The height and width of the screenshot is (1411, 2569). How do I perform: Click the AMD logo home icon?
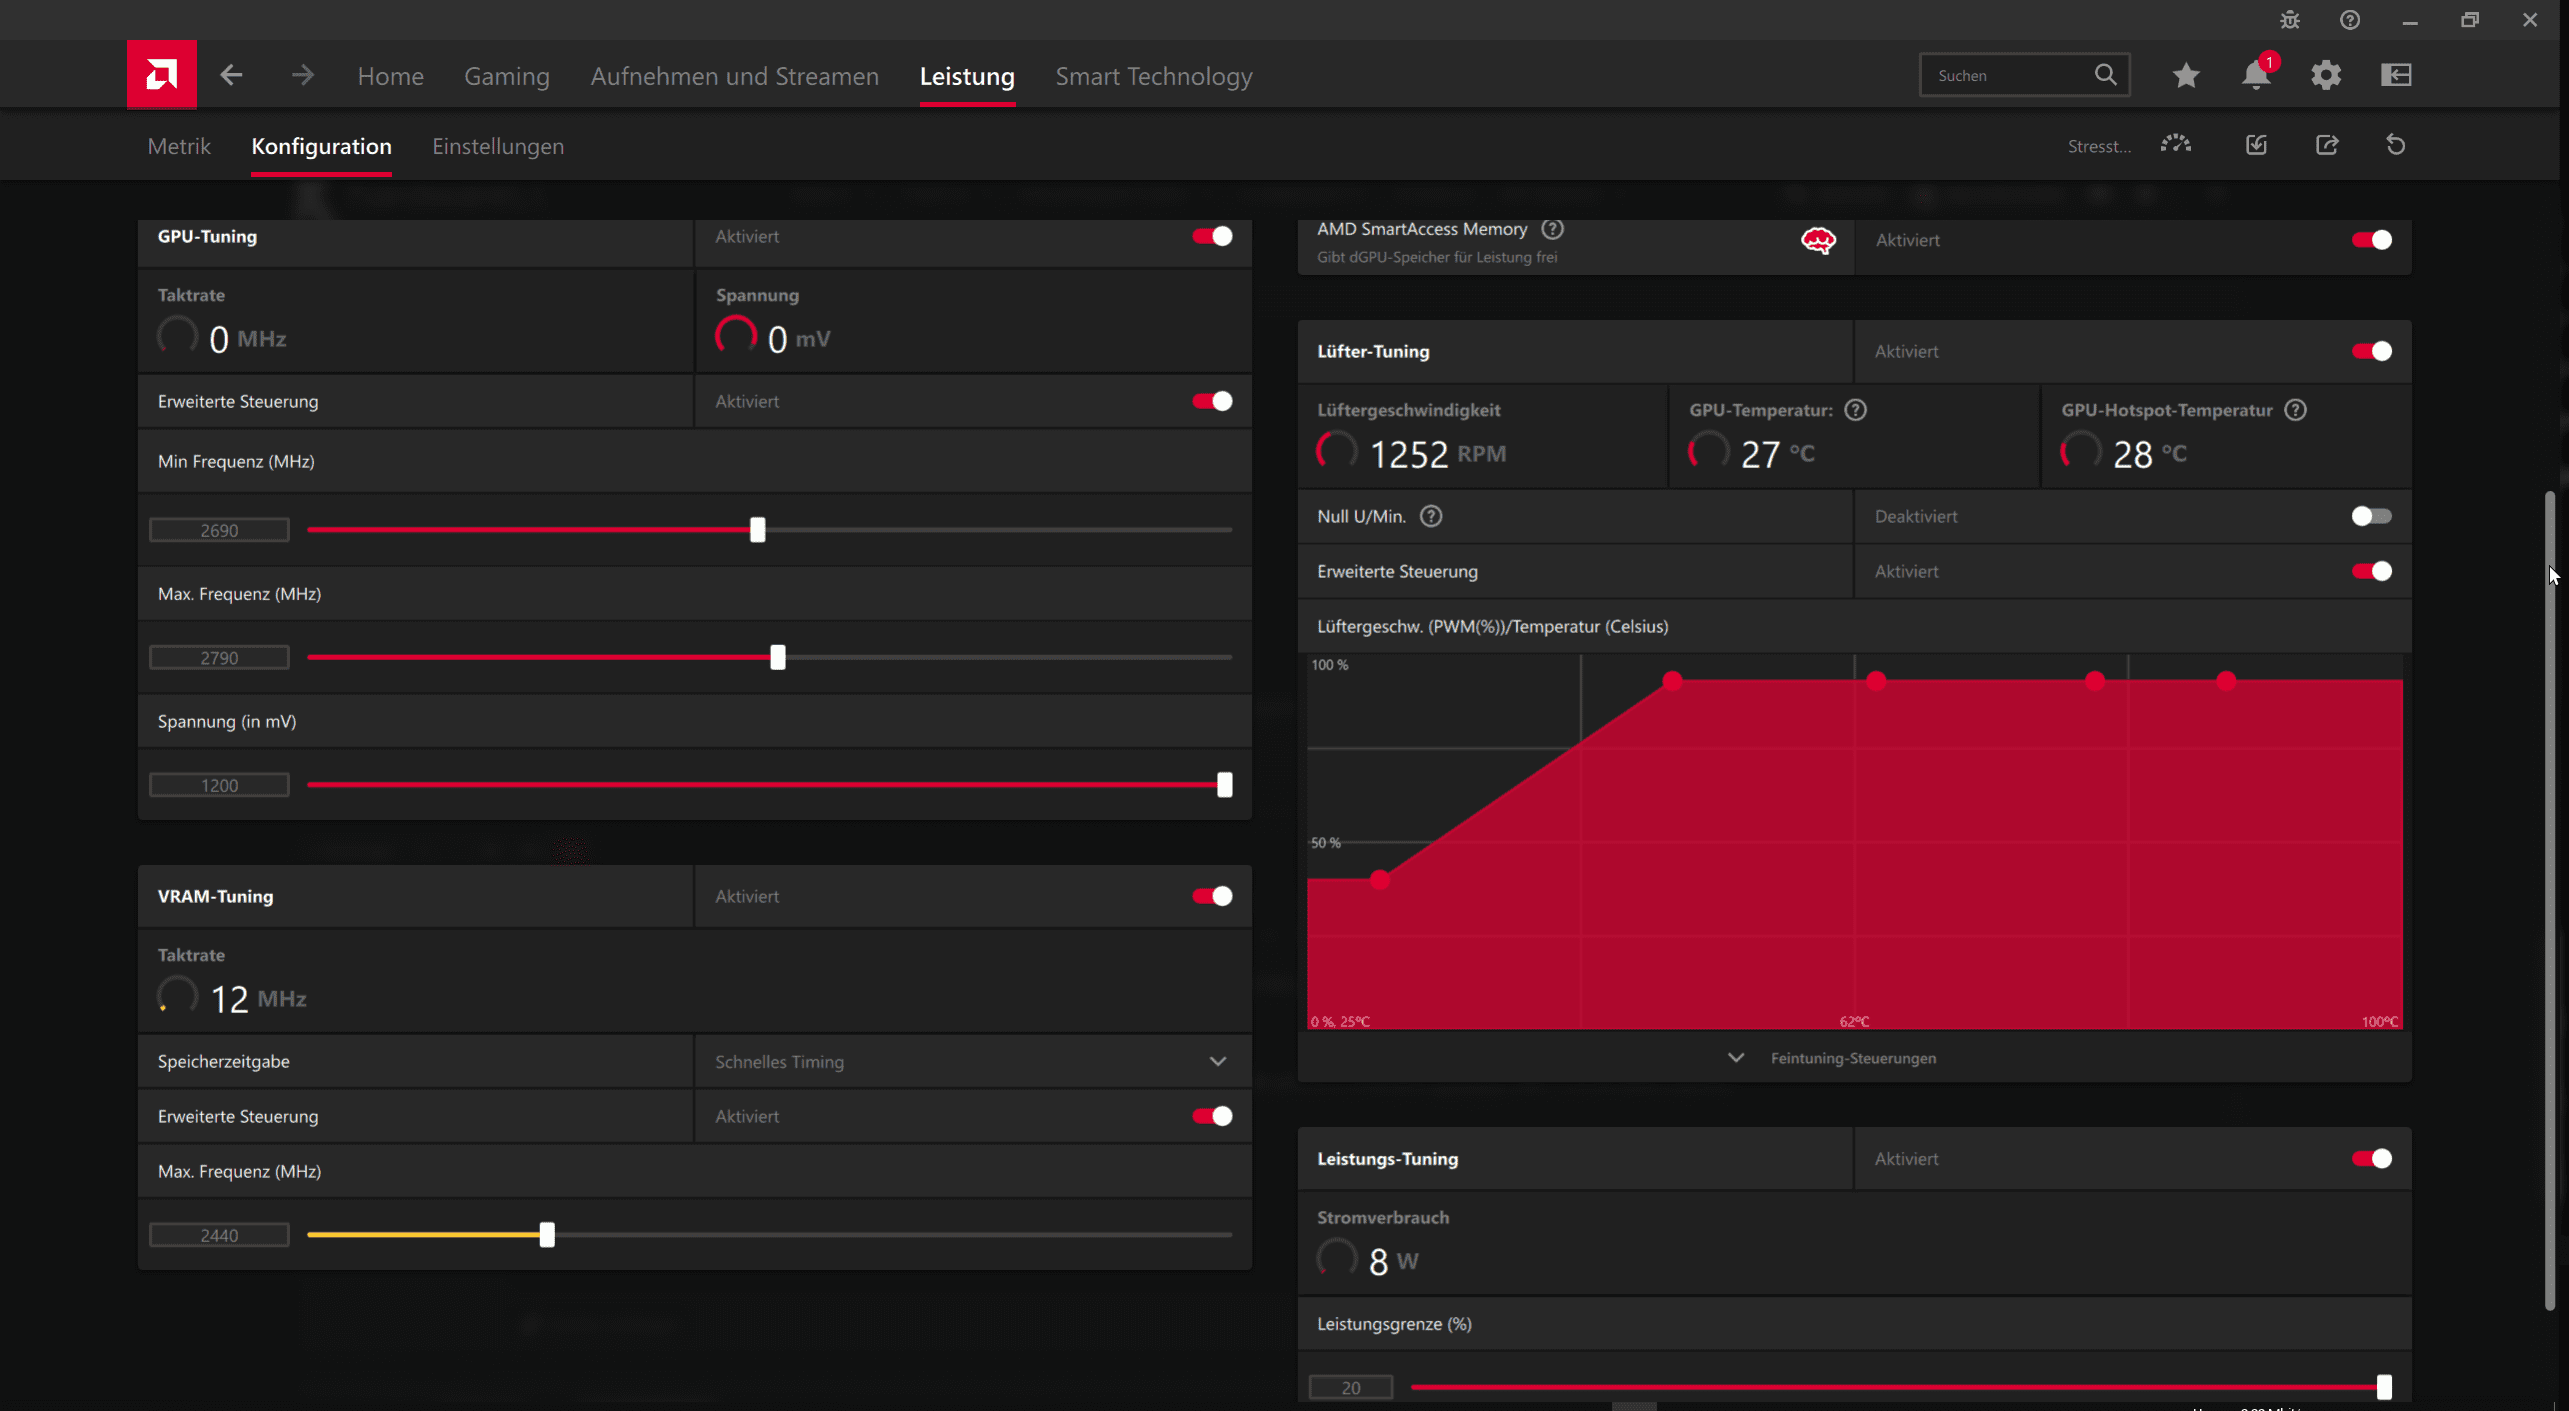pyautogui.click(x=161, y=75)
